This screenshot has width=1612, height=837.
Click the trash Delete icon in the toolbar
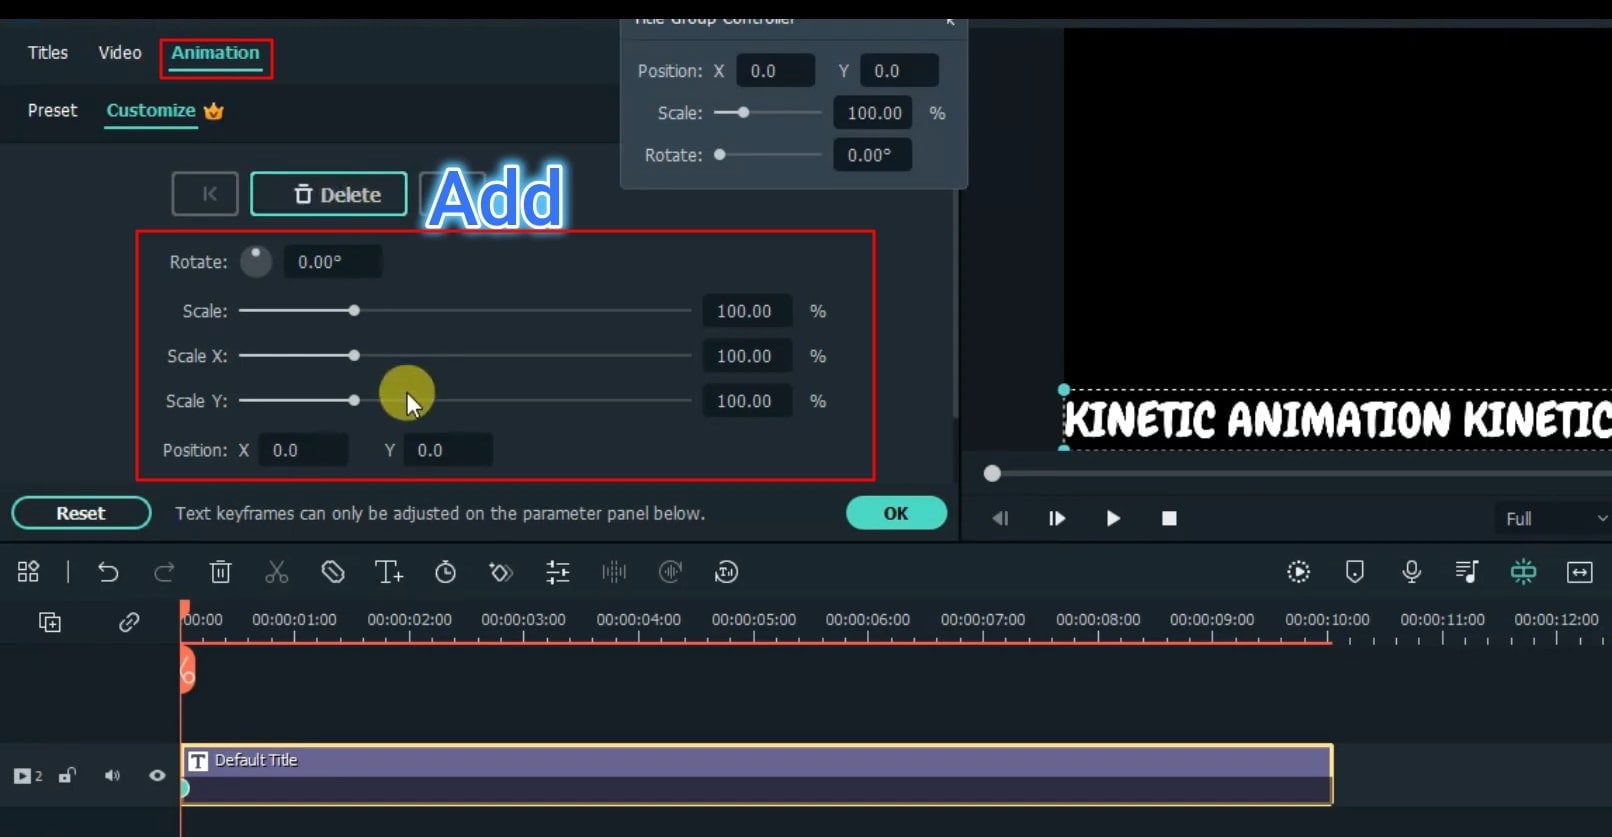220,572
